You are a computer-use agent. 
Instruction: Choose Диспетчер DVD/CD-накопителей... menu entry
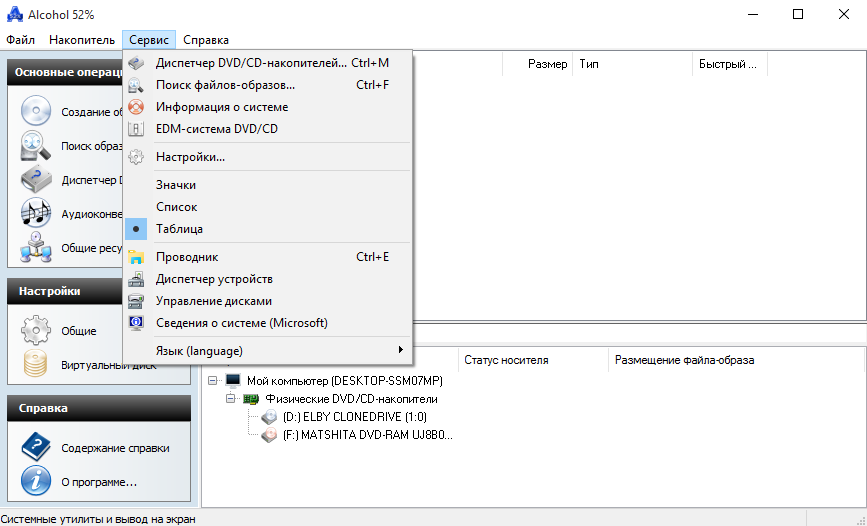coord(268,63)
